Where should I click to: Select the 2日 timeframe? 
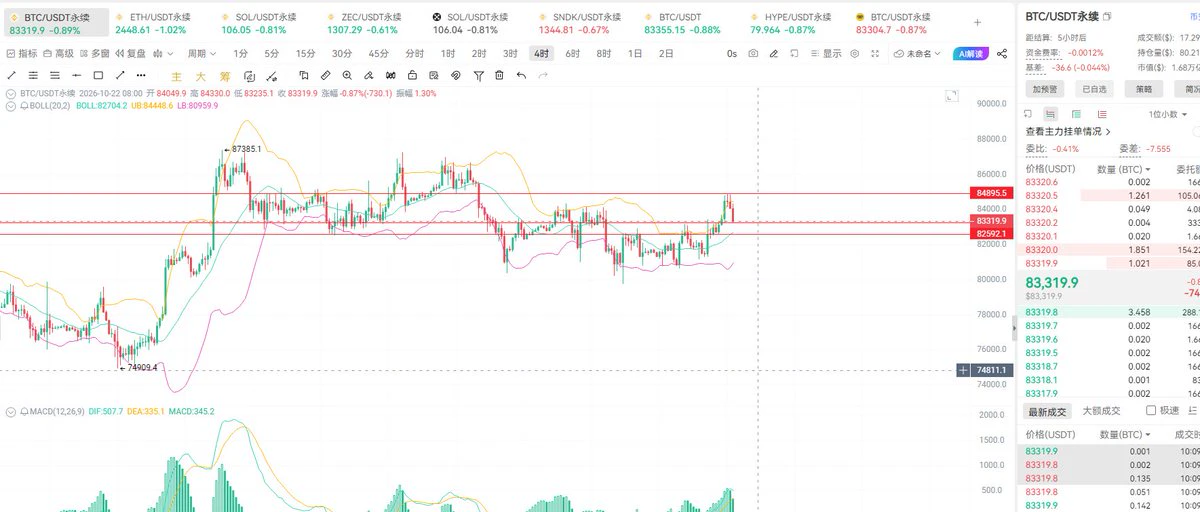click(666, 54)
